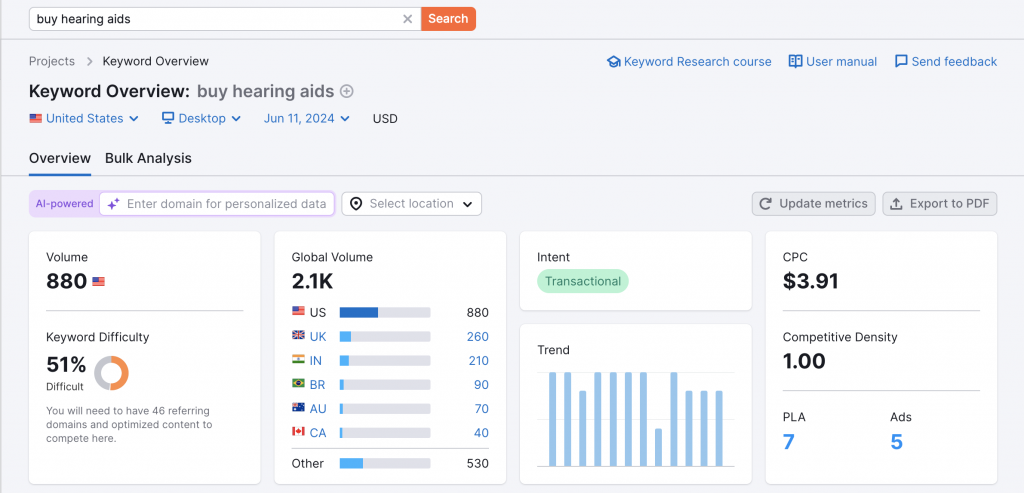Click the IN country link in Global Volume
This screenshot has height=493, width=1024.
(x=315, y=360)
